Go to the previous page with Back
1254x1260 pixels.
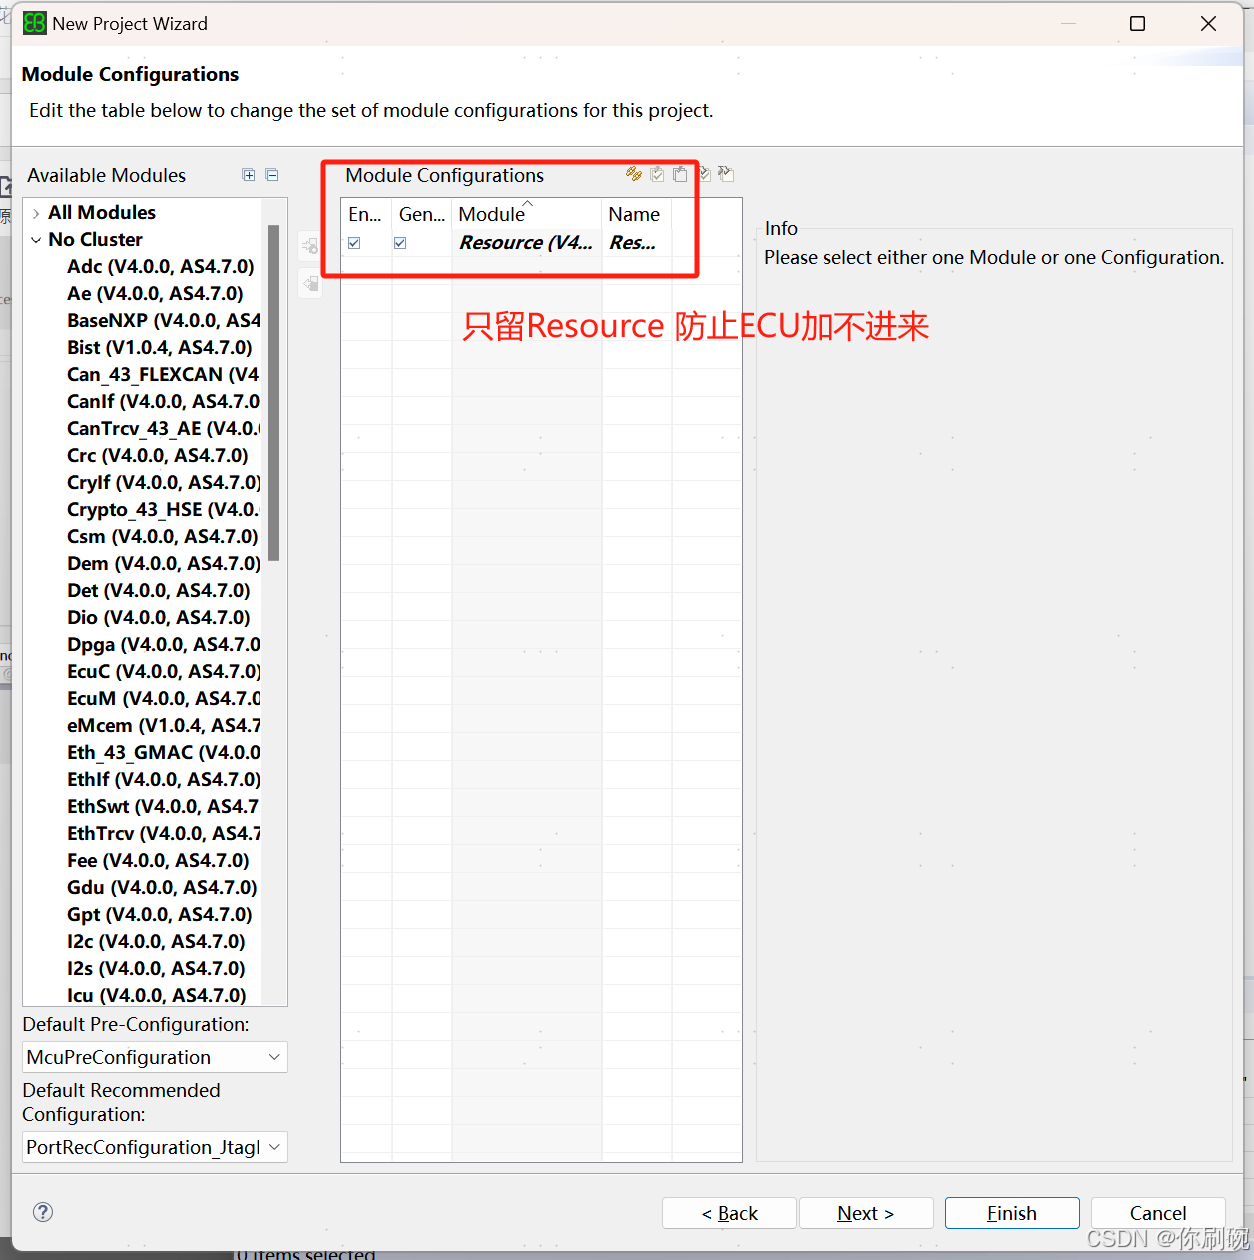pos(729,1213)
